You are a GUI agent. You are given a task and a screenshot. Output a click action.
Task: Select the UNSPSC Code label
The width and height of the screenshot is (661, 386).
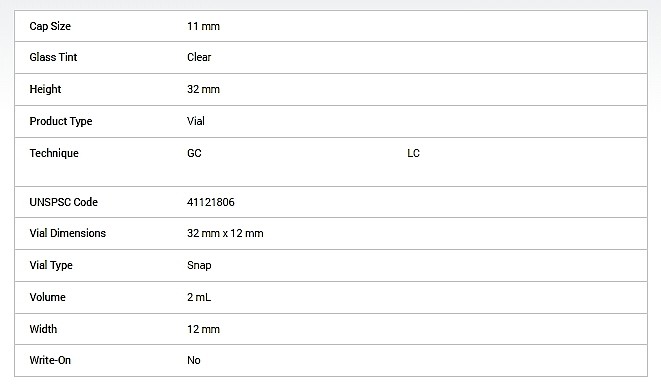click(64, 202)
